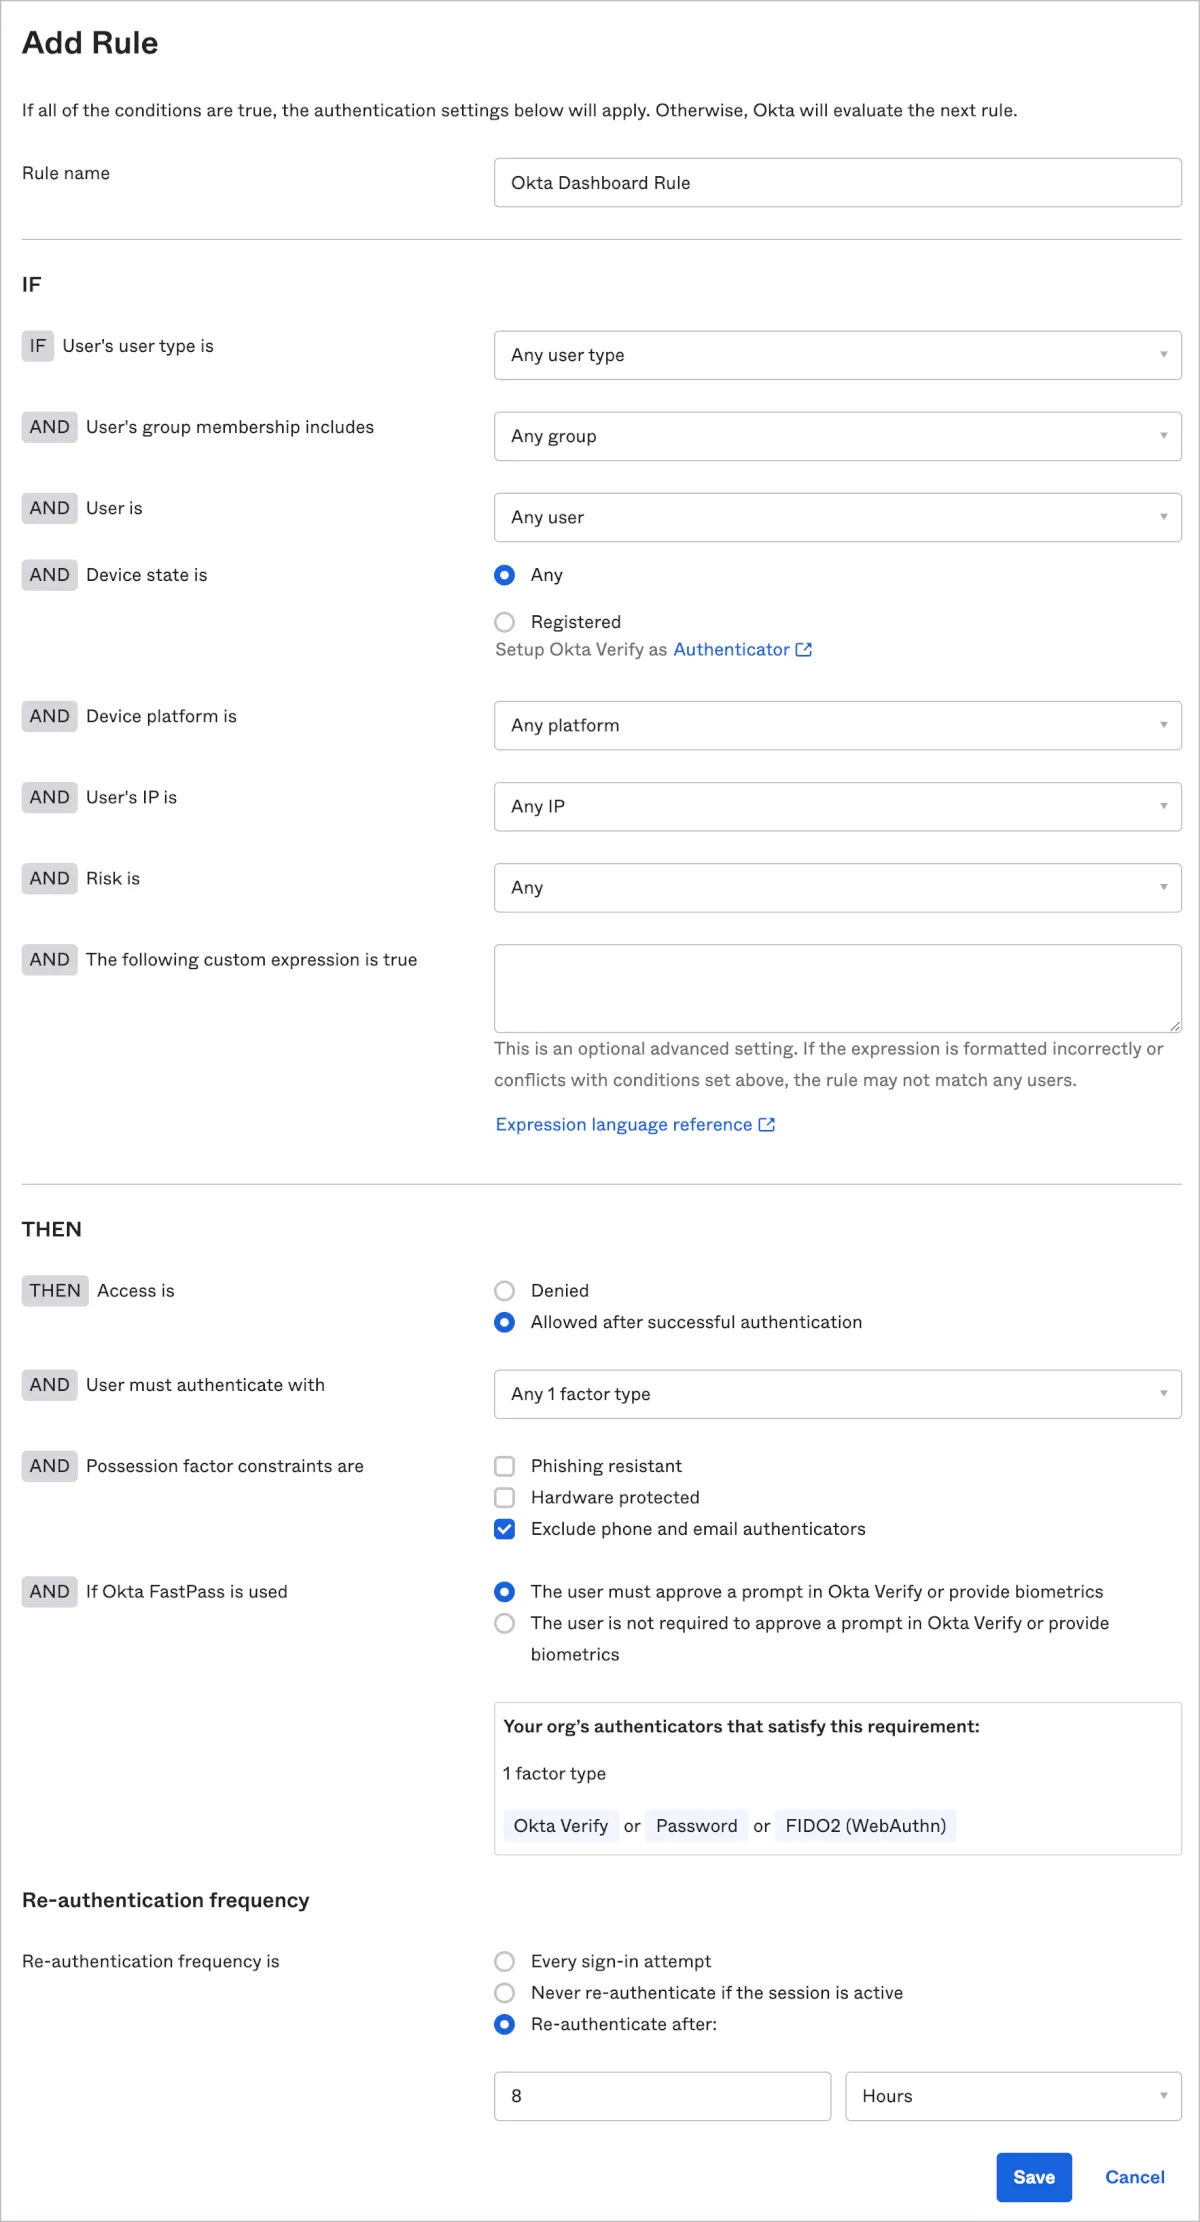Click the external link icon after Expression language reference

click(x=767, y=1125)
